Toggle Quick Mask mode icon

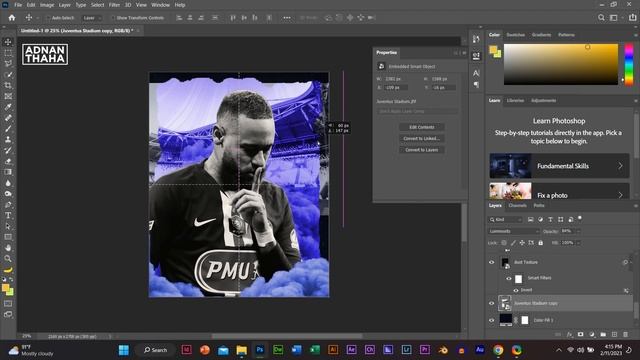click(x=8, y=304)
